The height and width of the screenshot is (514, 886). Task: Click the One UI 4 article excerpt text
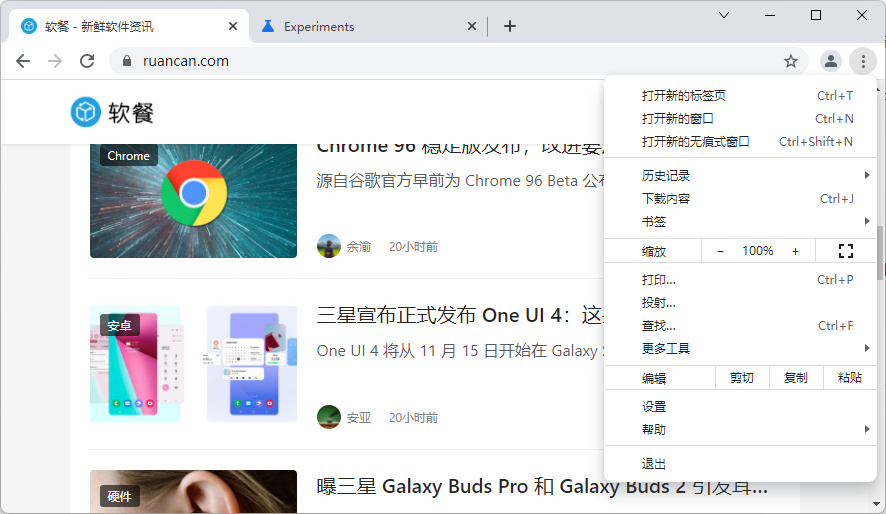pyautogui.click(x=460, y=351)
